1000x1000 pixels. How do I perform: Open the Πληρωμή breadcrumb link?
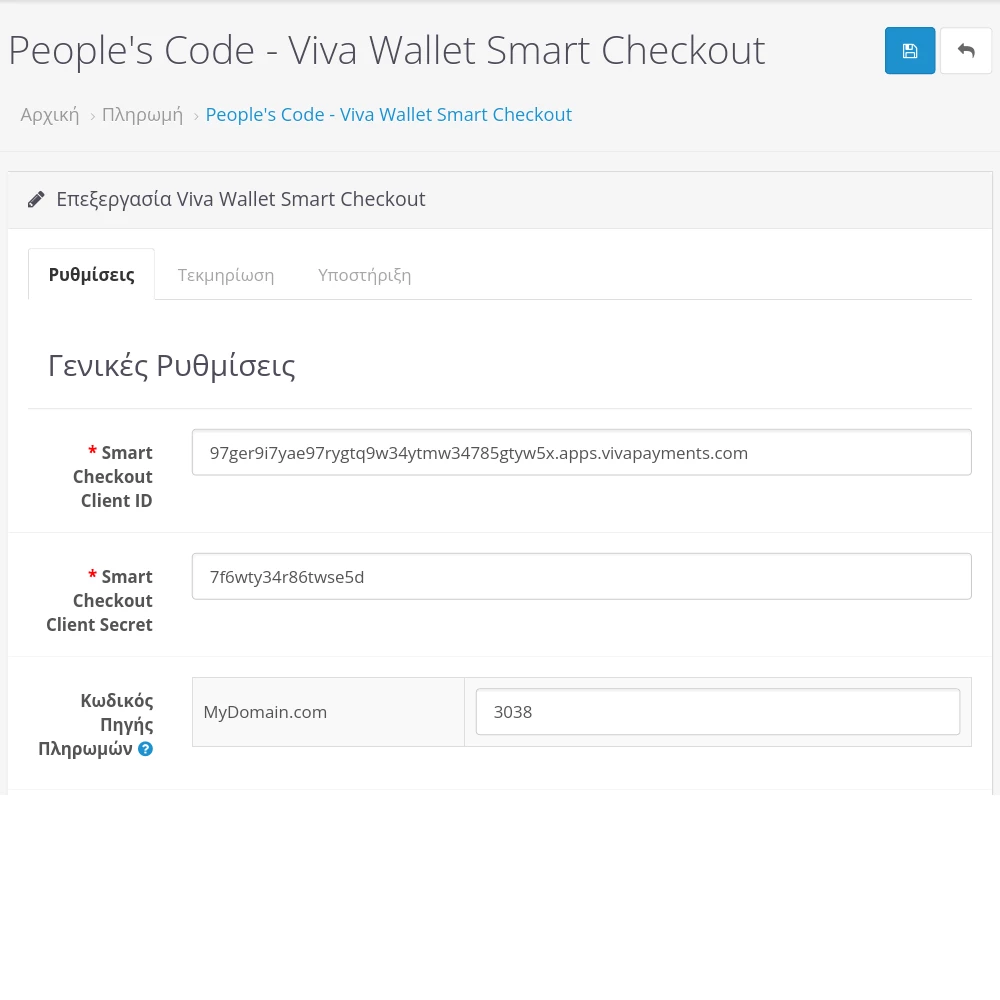142,115
